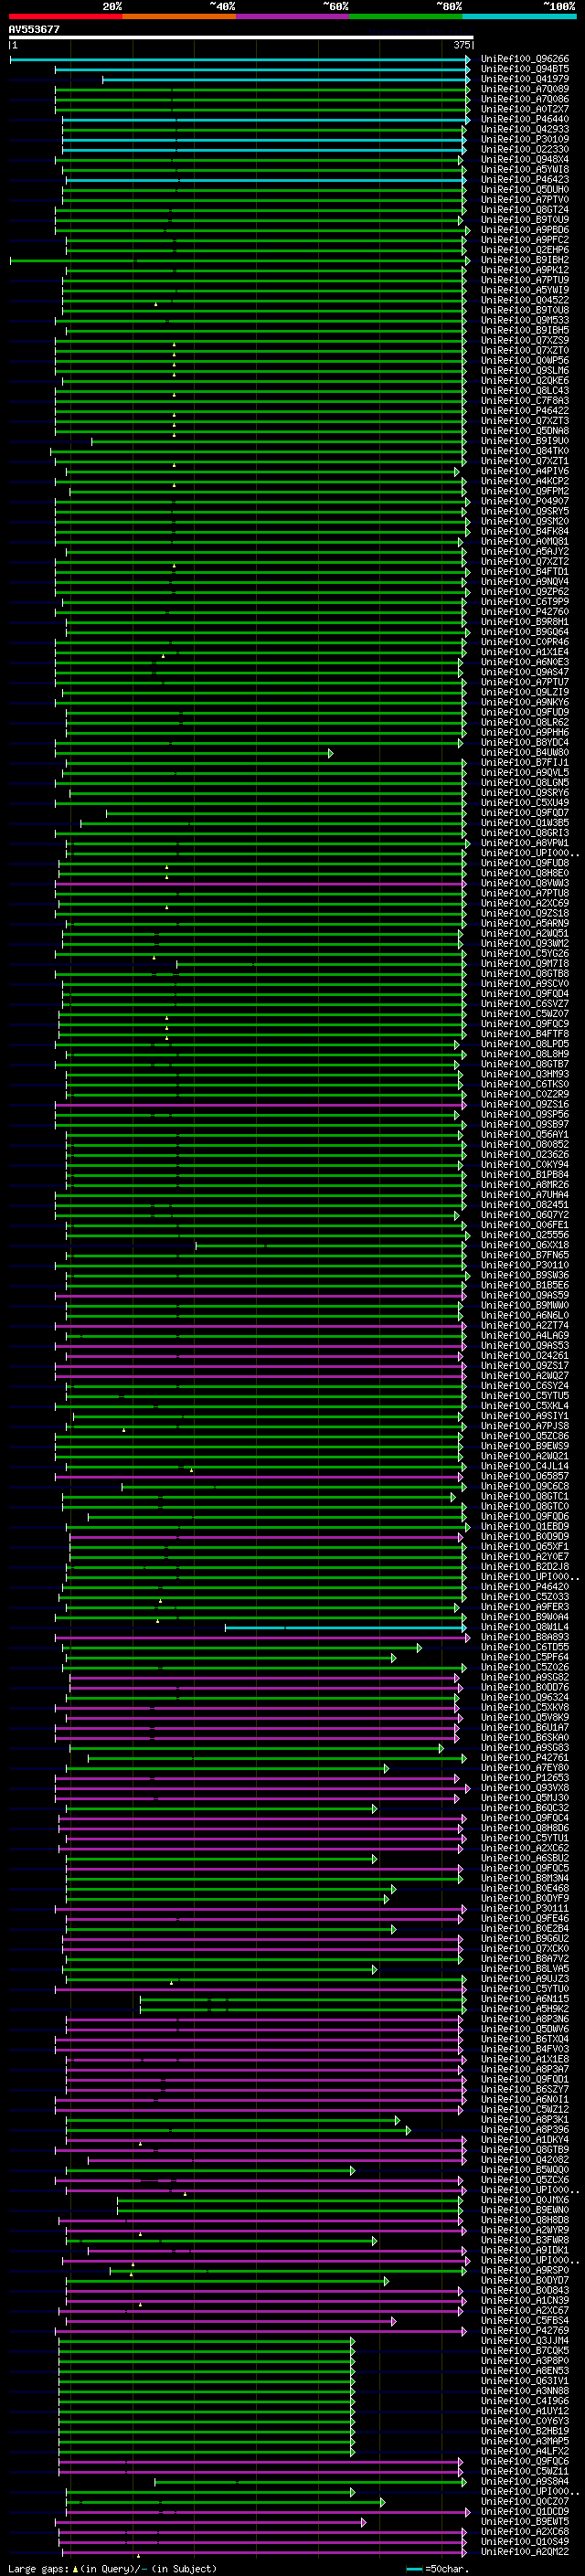This screenshot has height=2576, width=585.
Task: Select hit label UniRef100_C4JL14
Action: point(524,1466)
